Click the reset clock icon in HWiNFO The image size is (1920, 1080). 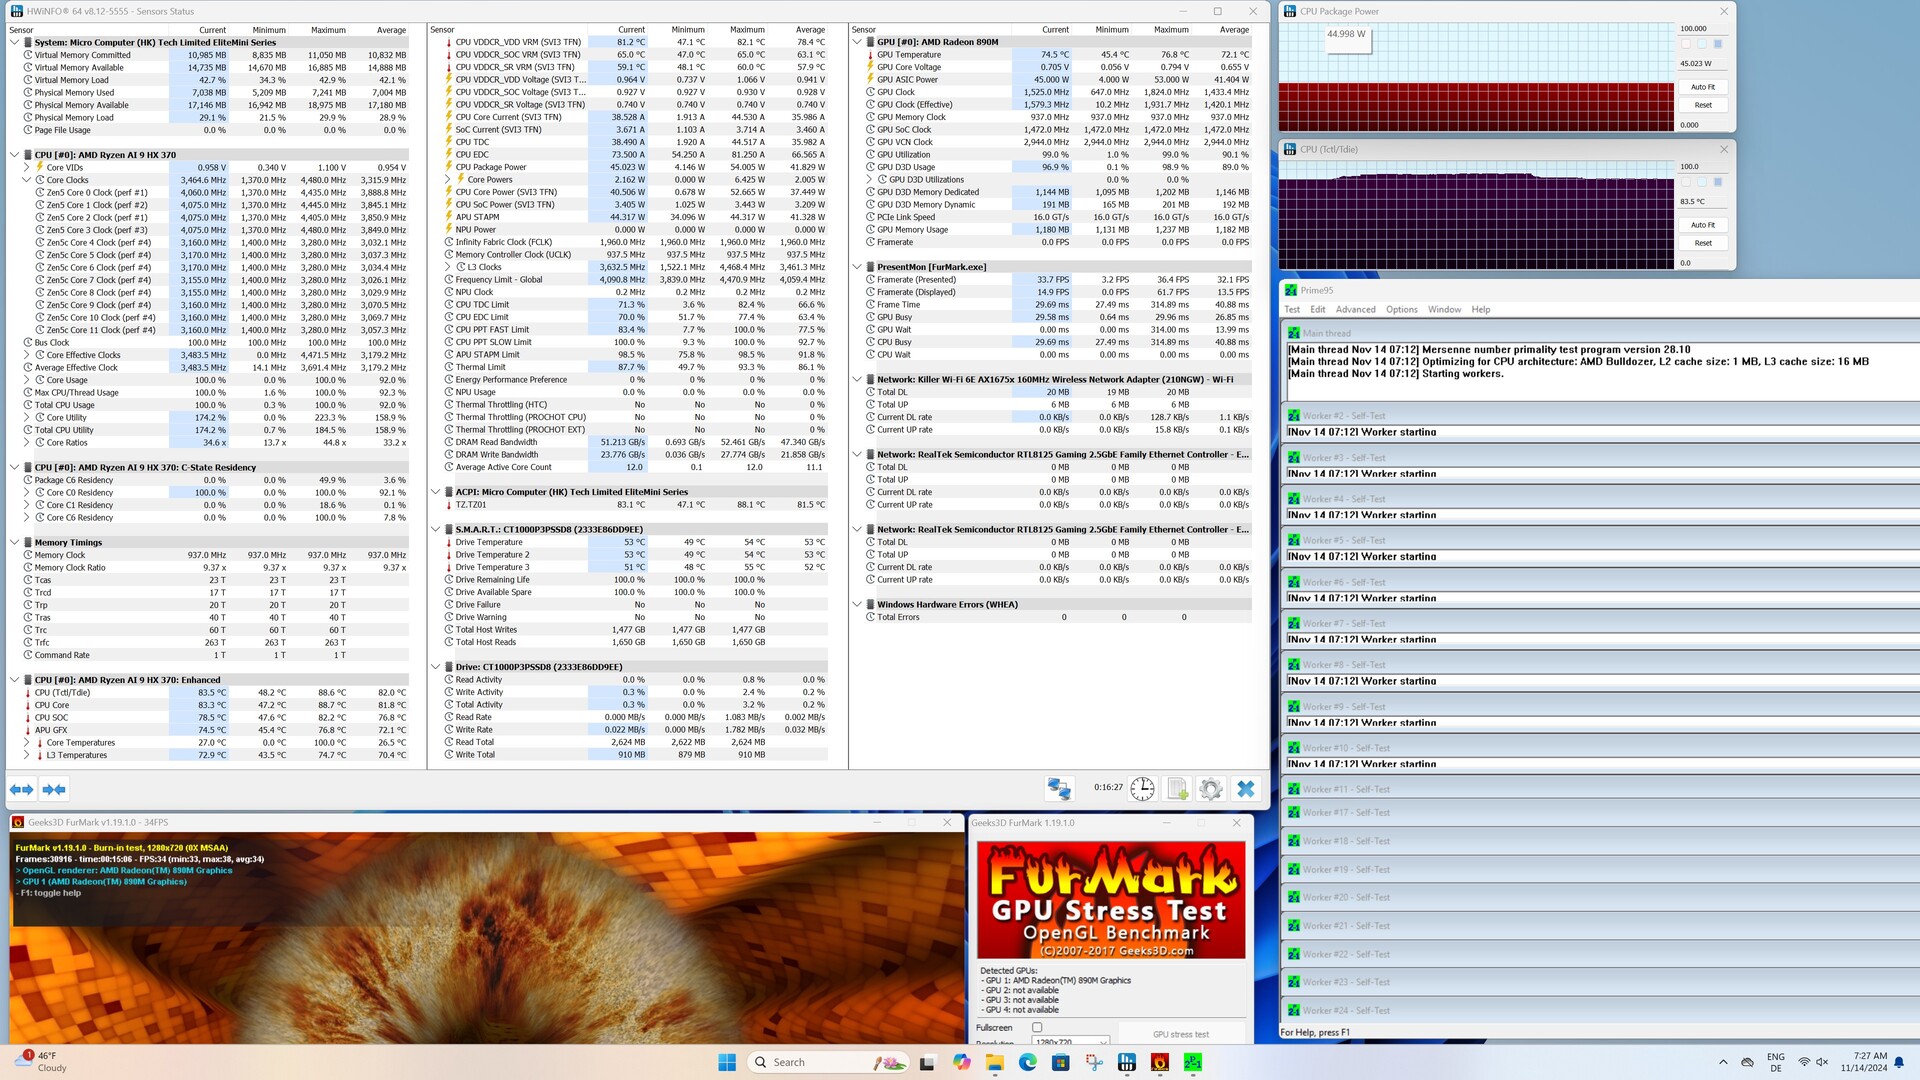[1142, 789]
